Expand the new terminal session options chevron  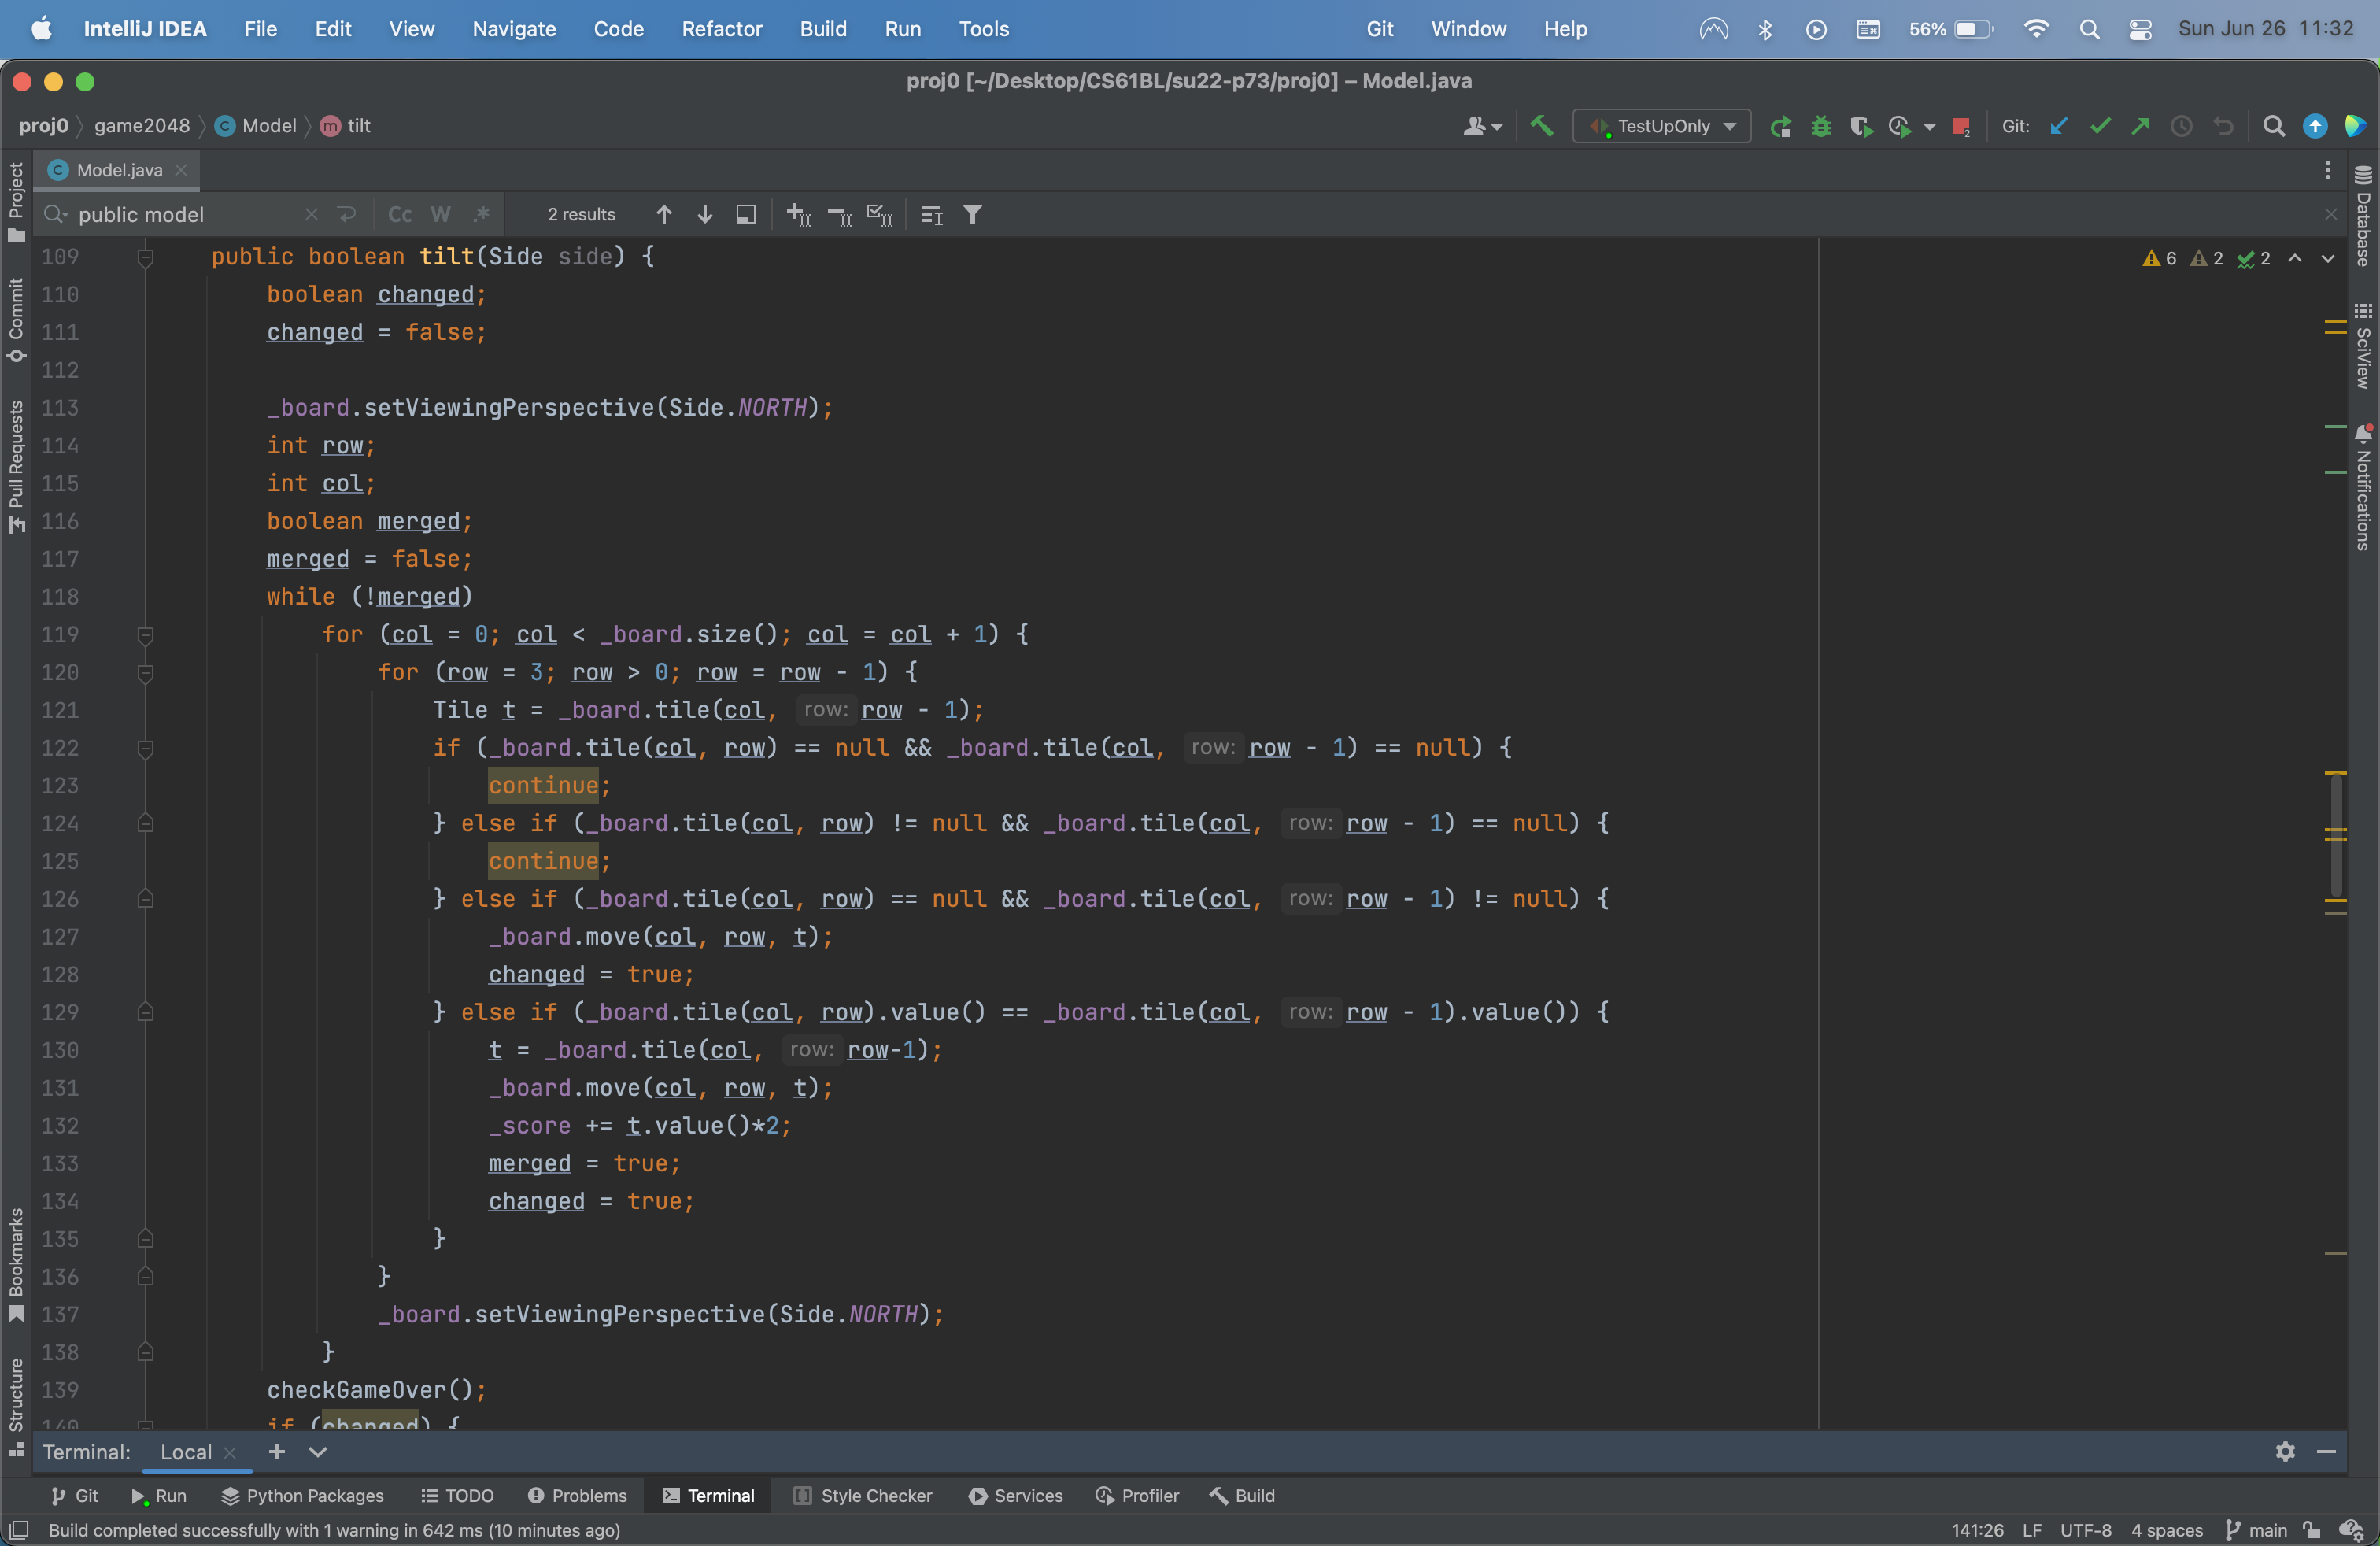tap(318, 1451)
